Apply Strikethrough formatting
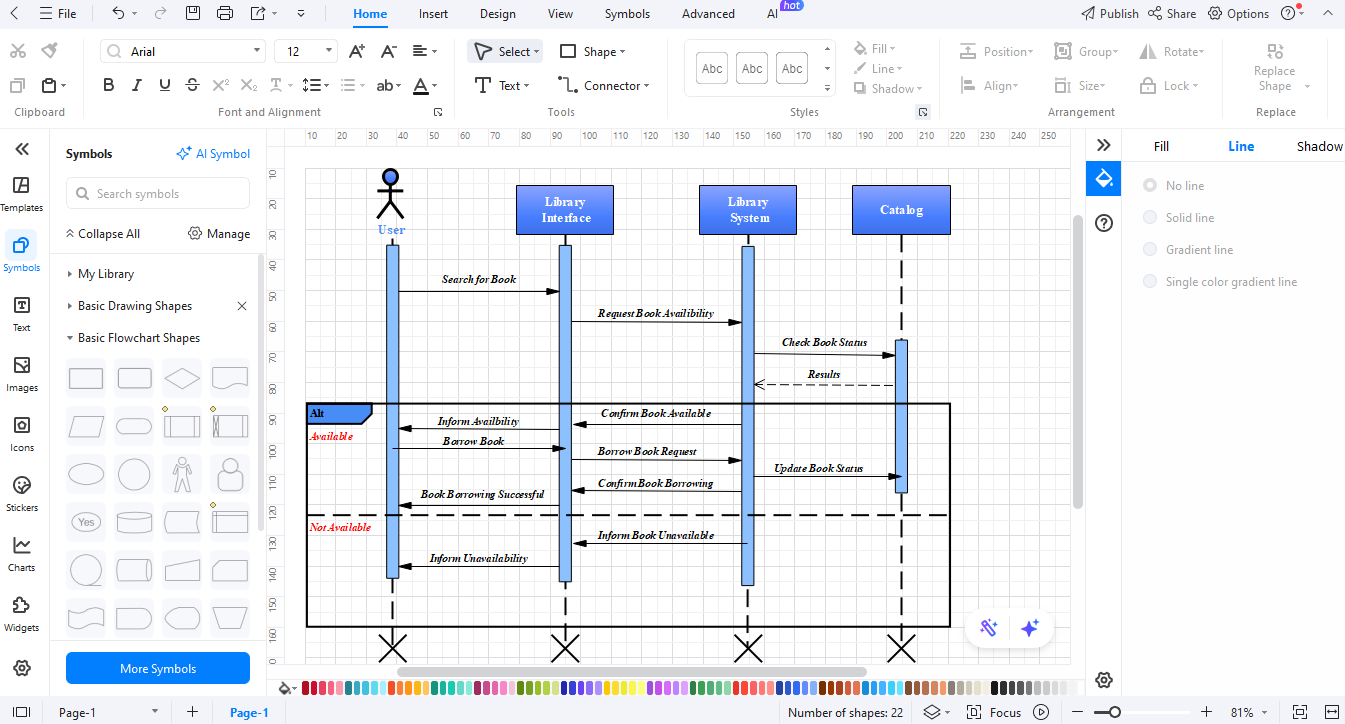The height and width of the screenshot is (724, 1345). (193, 86)
